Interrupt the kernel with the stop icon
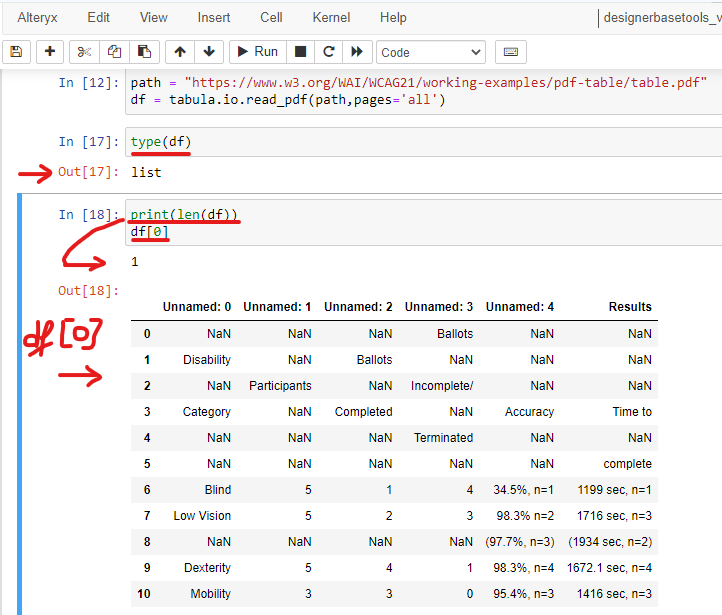 pyautogui.click(x=300, y=52)
